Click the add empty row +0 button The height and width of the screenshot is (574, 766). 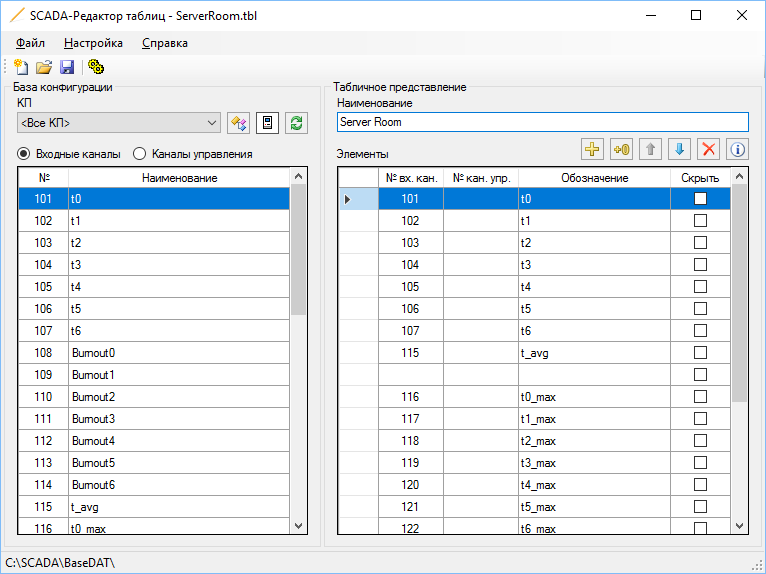[x=621, y=149]
